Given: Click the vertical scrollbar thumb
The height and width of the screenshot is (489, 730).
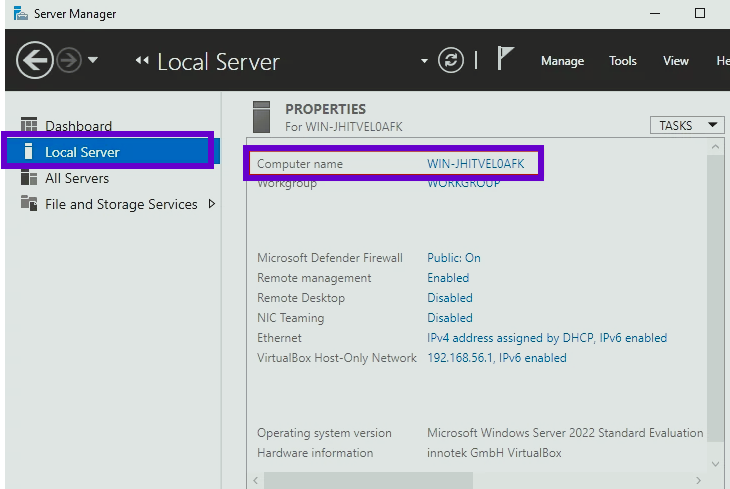Looking at the screenshot, I should pos(716,298).
